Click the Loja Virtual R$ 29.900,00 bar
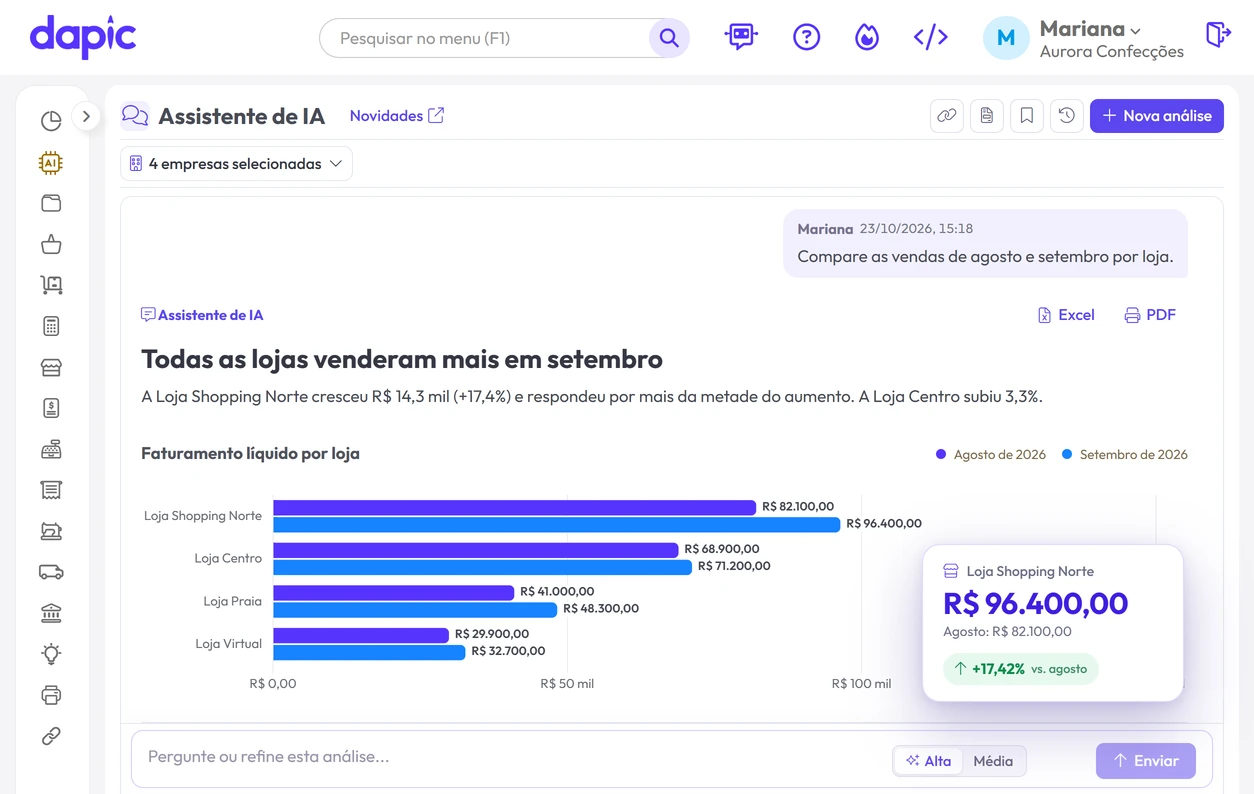This screenshot has height=794, width=1254. coord(361,635)
